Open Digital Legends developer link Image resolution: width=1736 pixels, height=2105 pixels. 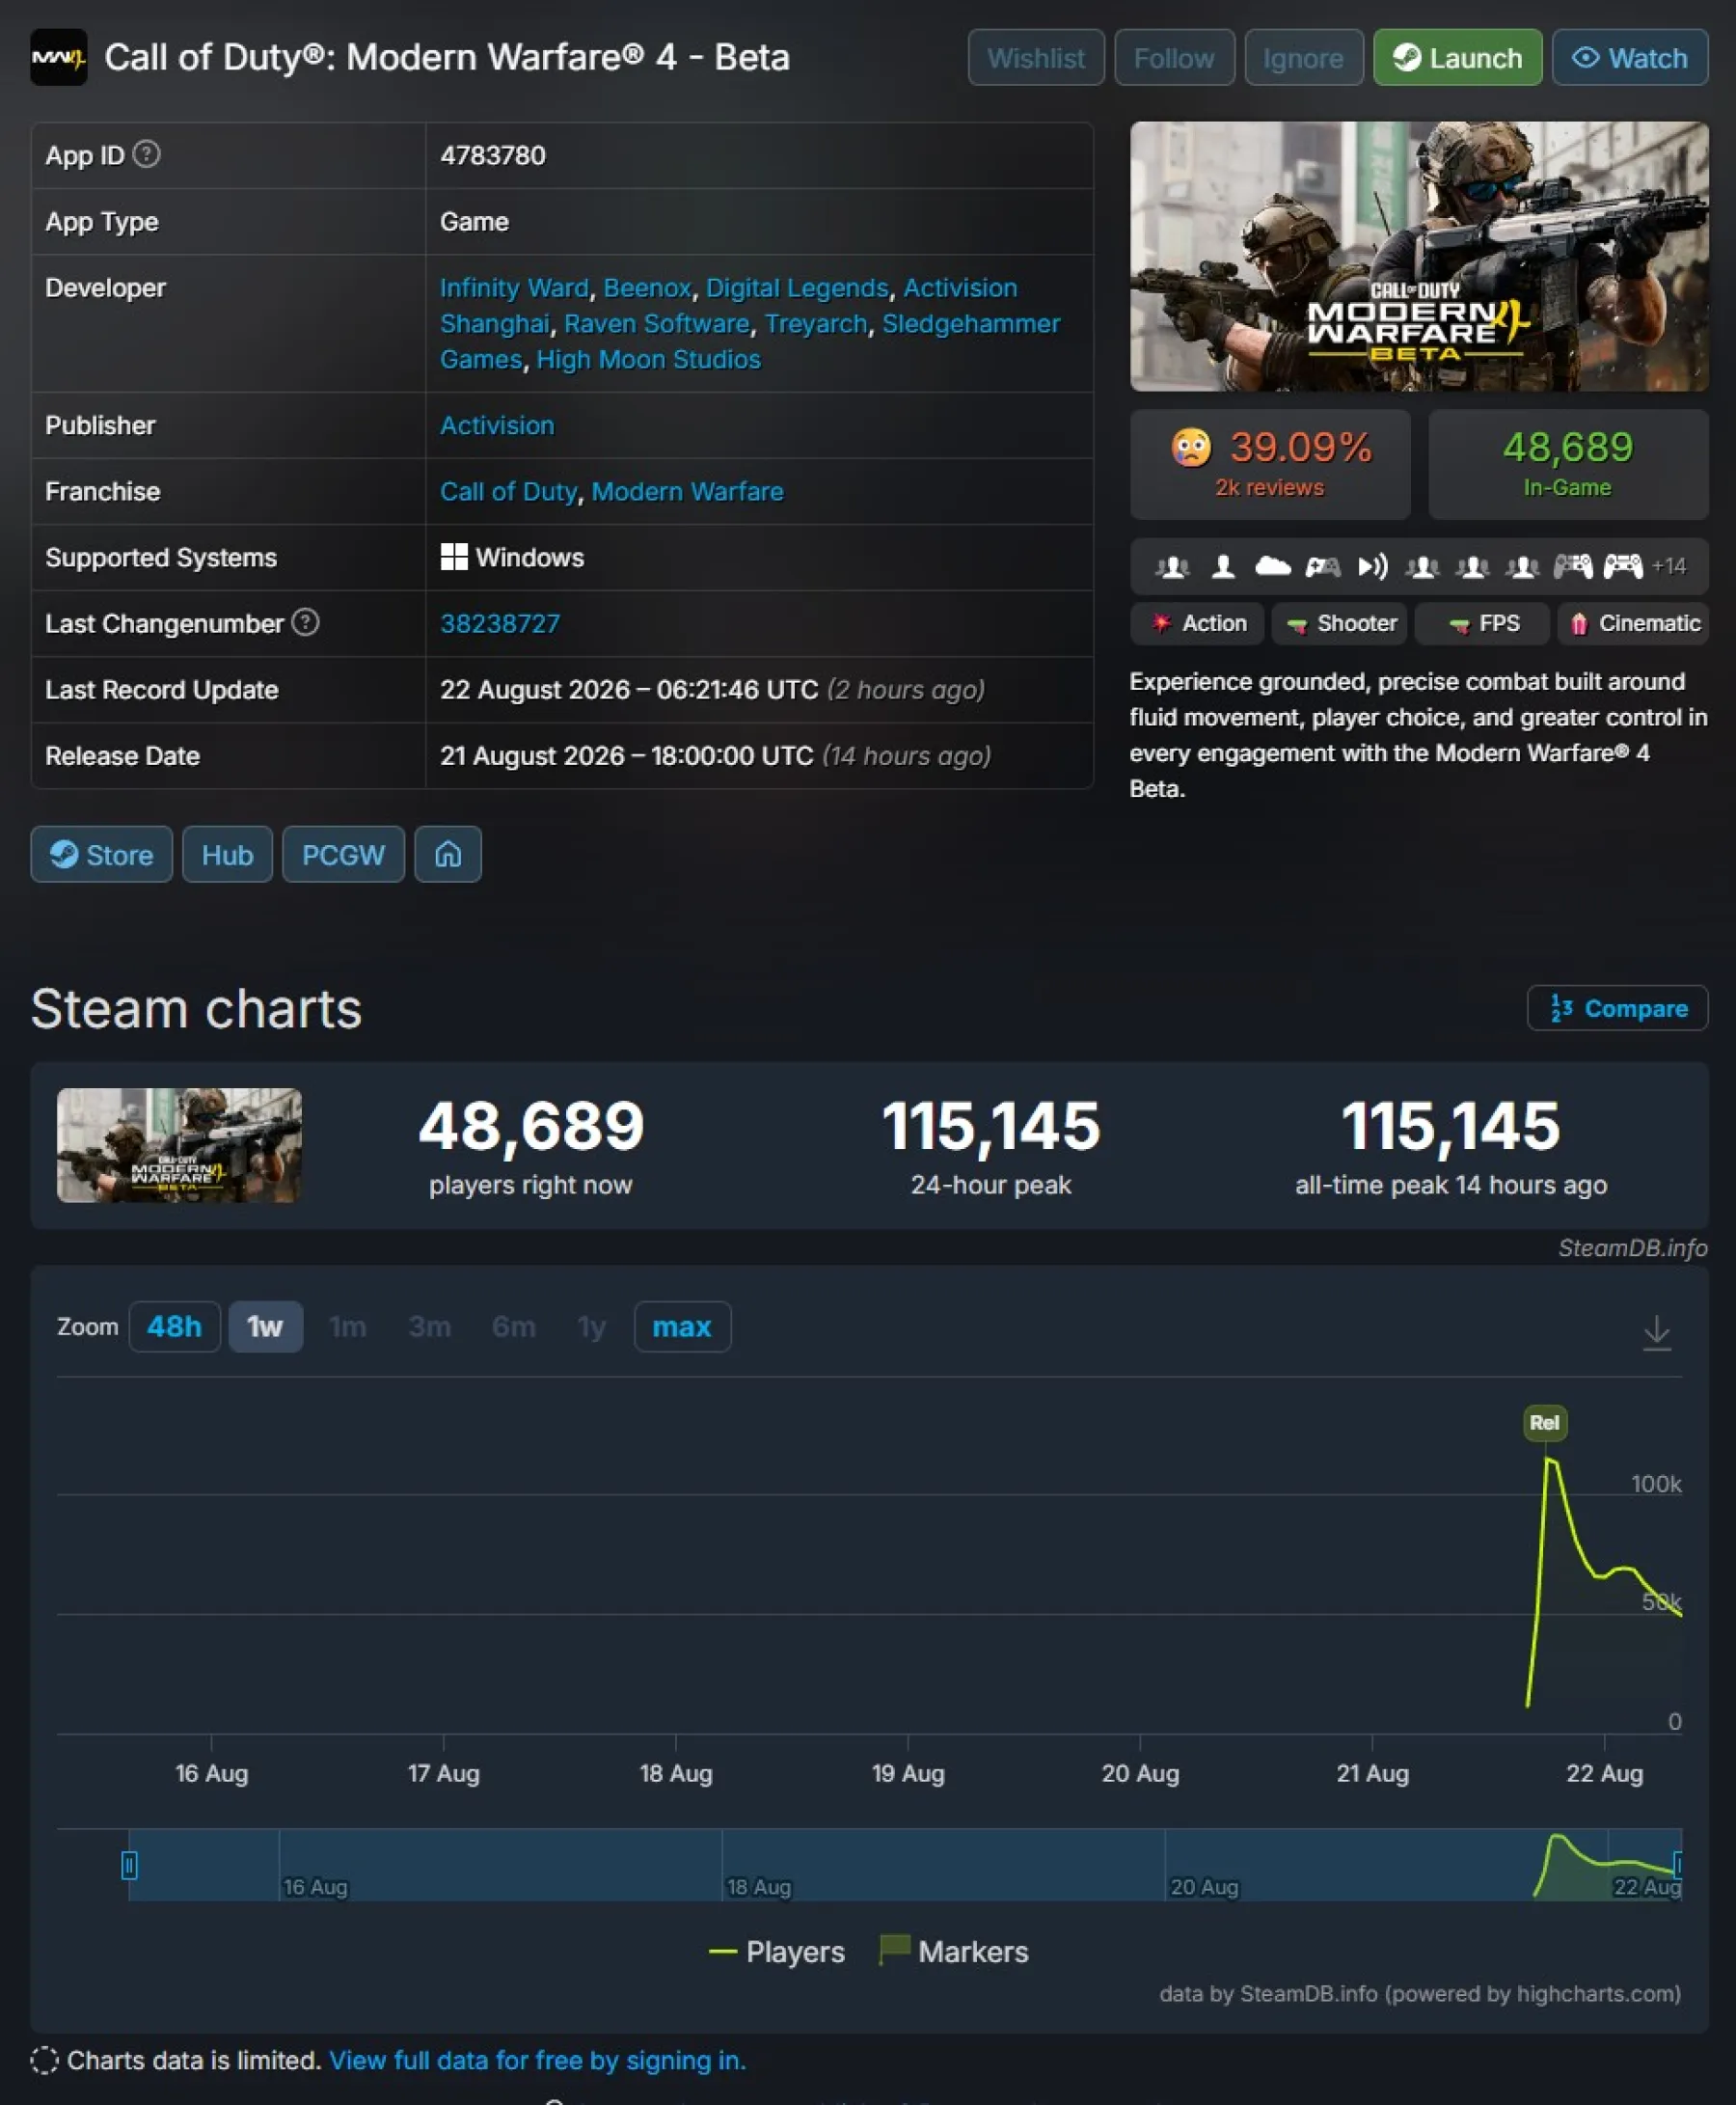(797, 288)
